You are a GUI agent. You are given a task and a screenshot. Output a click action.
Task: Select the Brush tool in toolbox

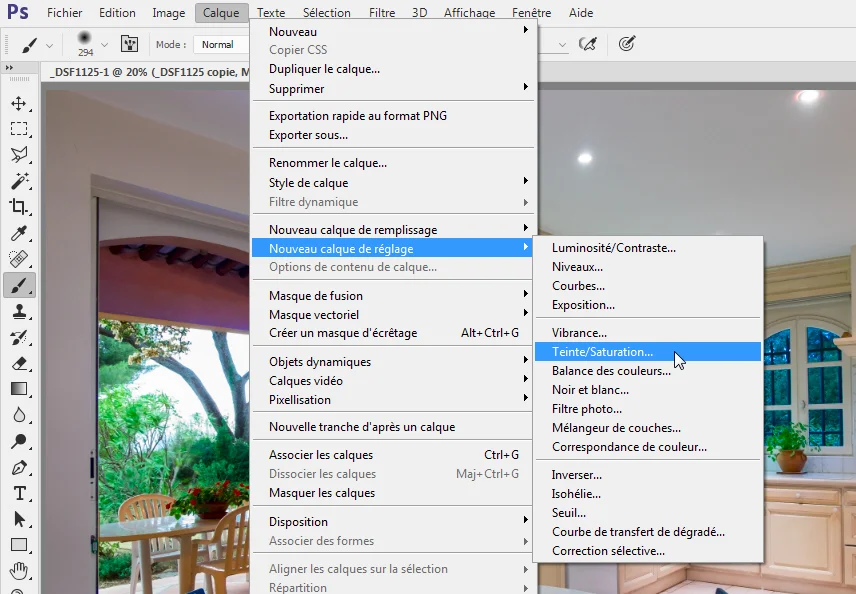[19, 285]
